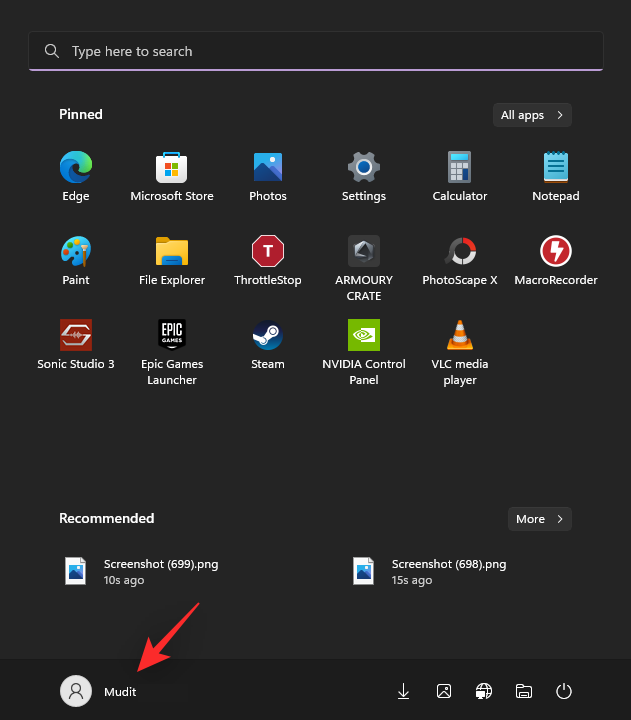Screen dimensions: 631x720
Task: Open recommended file Screenshot (699).png
Action: pos(142,572)
